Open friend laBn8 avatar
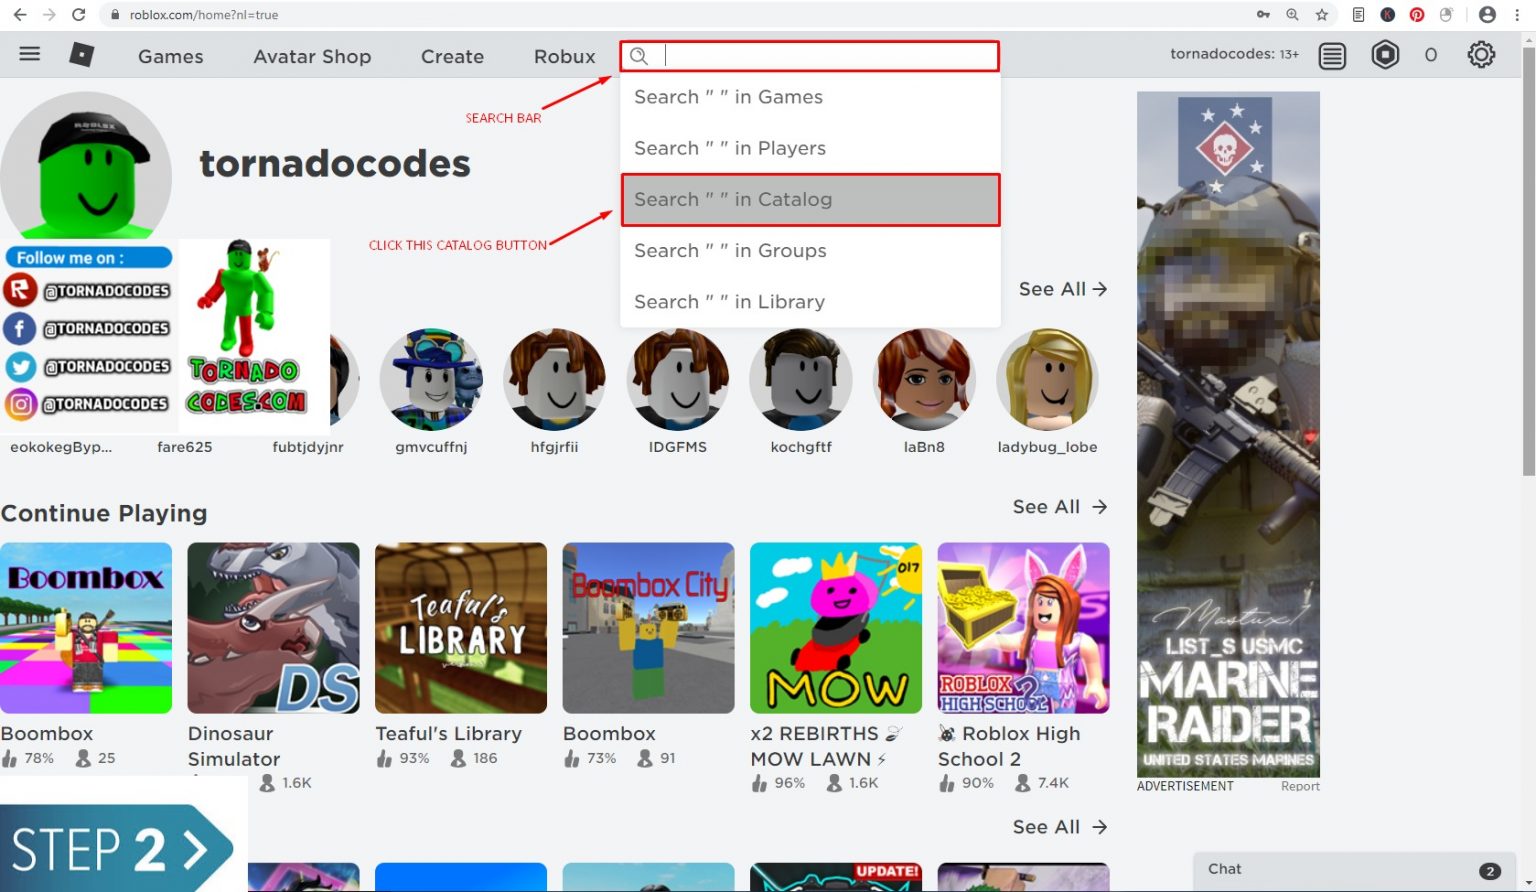The width and height of the screenshot is (1536, 892). 924,380
